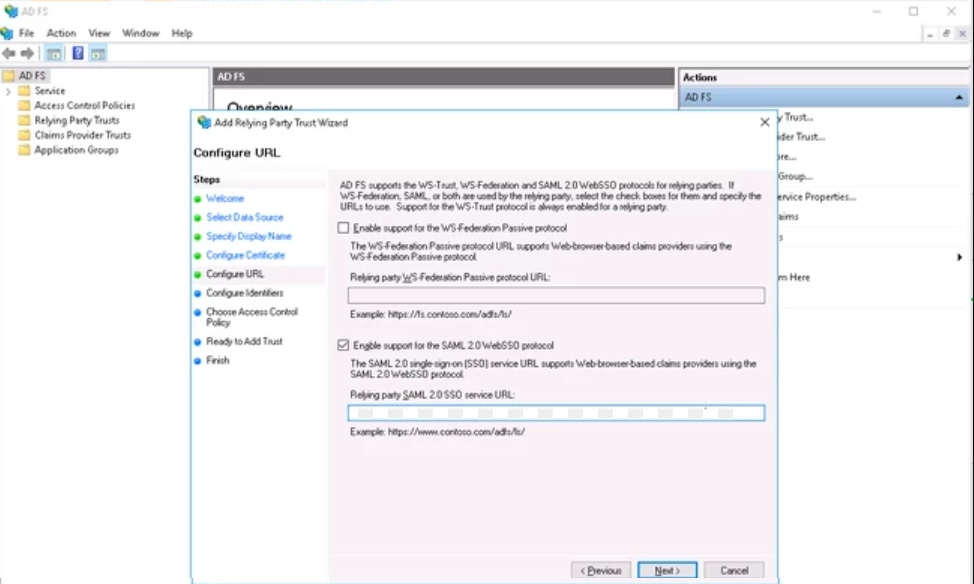Click the "Relying party SAML 2.0 SSO service URL:" label
This screenshot has height=584, width=974.
pos(432,395)
